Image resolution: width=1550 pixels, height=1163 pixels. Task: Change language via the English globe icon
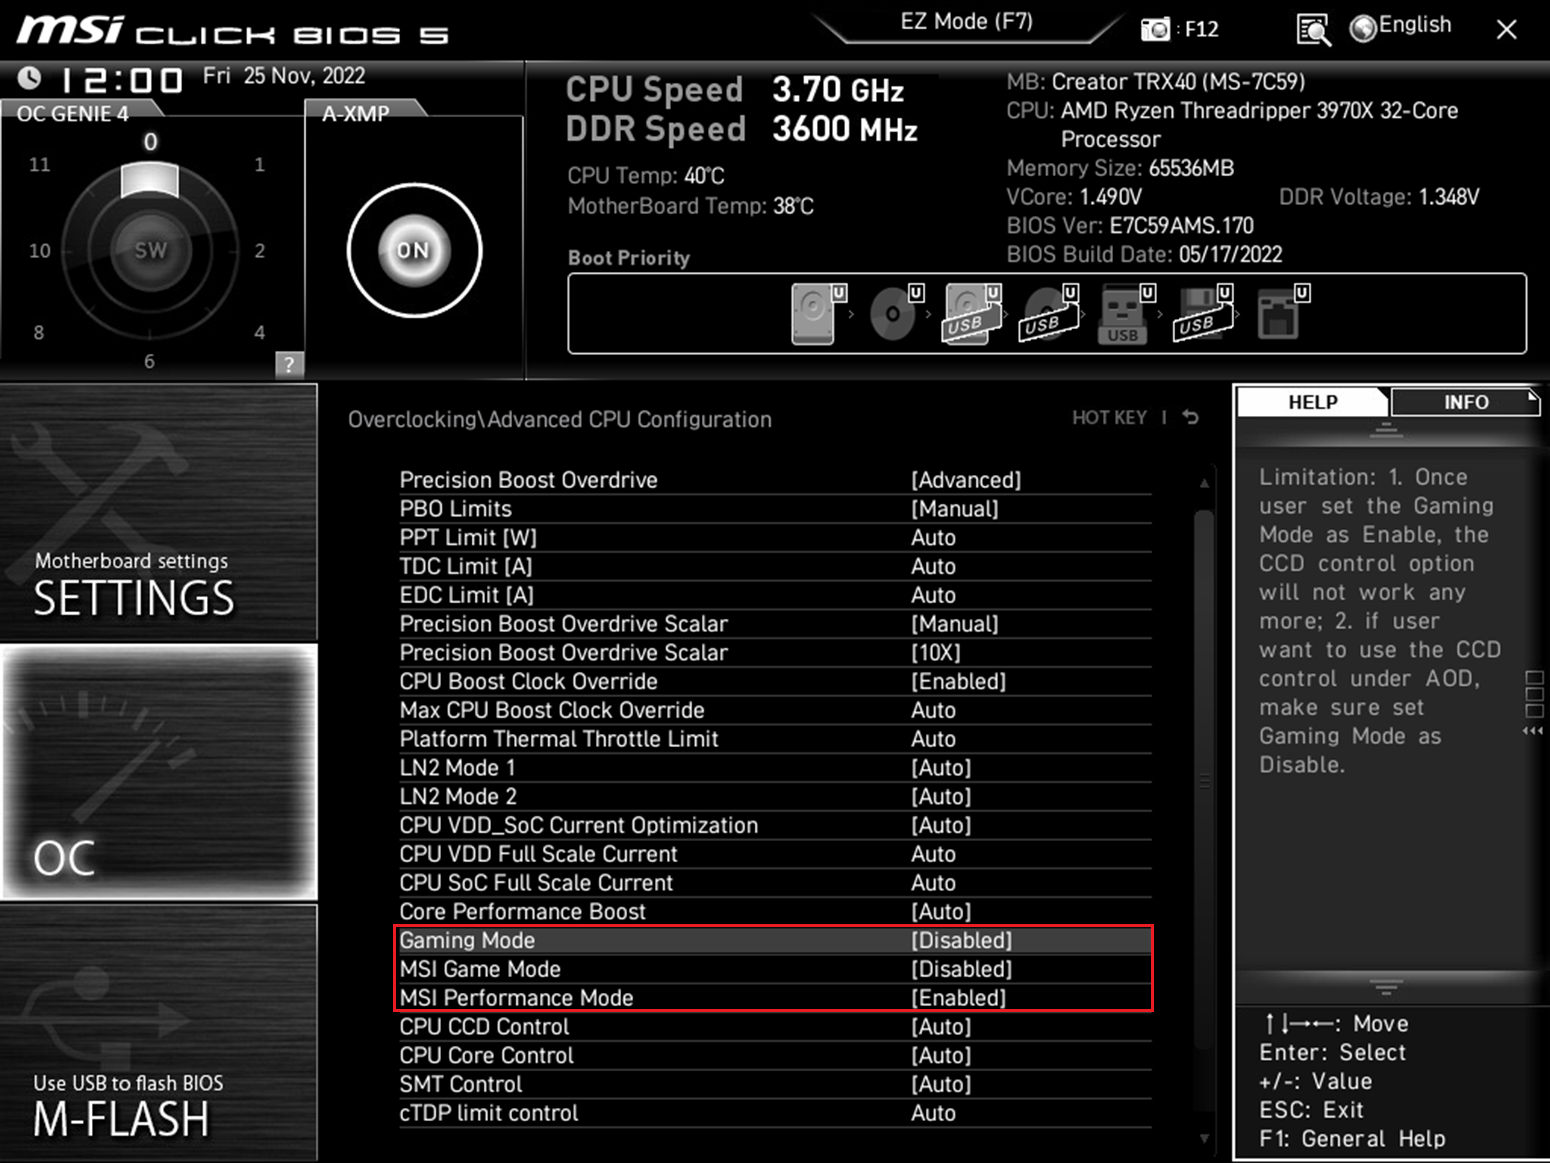[1400, 27]
